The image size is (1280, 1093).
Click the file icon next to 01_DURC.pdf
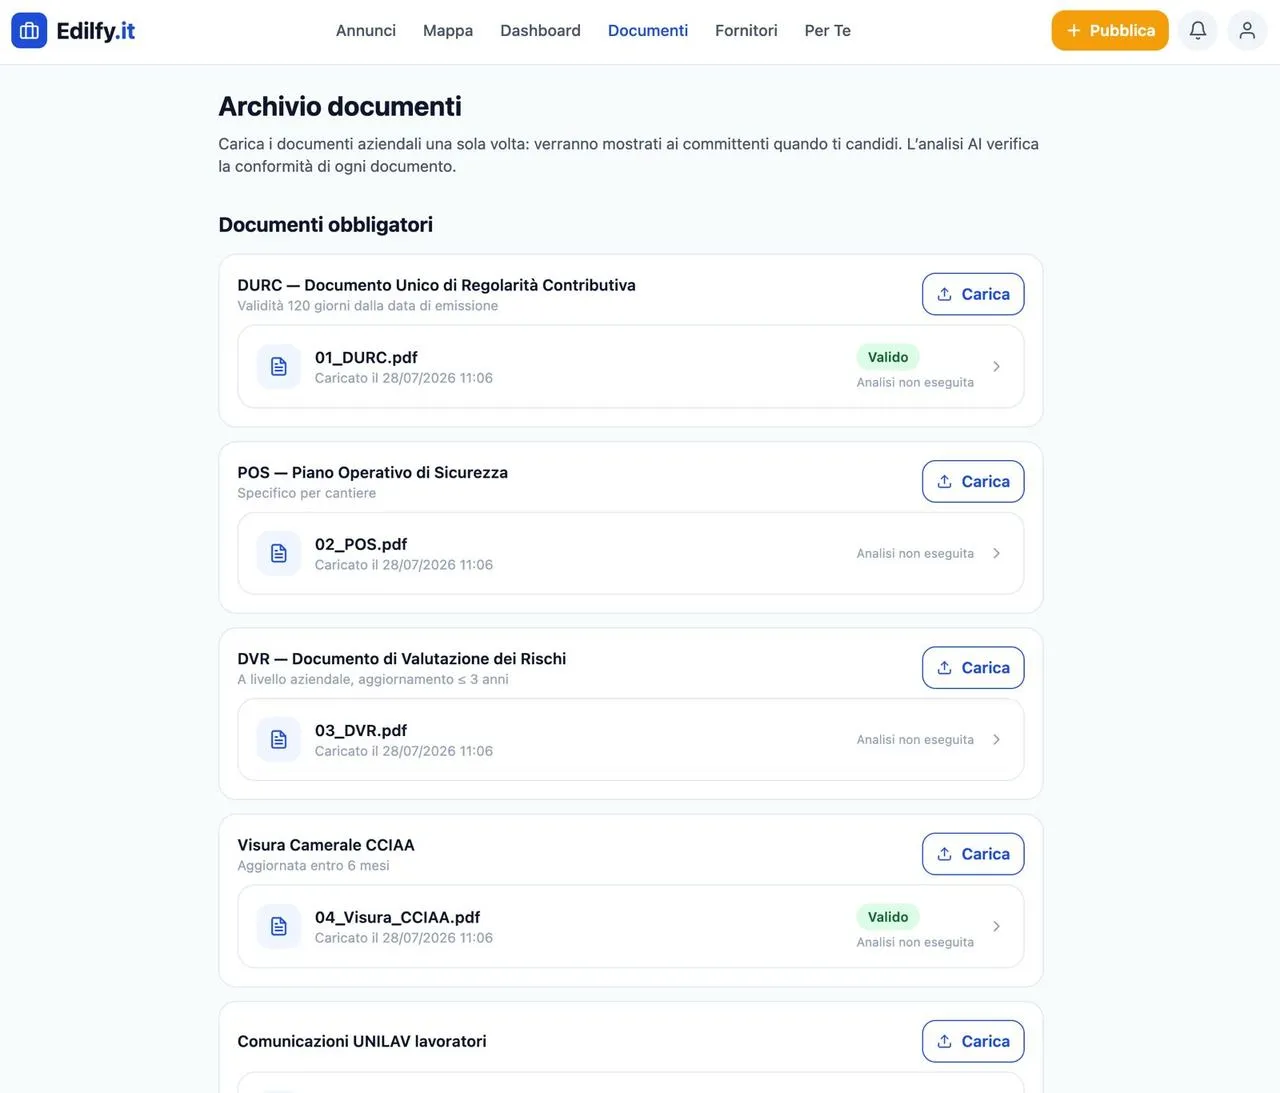[279, 367]
